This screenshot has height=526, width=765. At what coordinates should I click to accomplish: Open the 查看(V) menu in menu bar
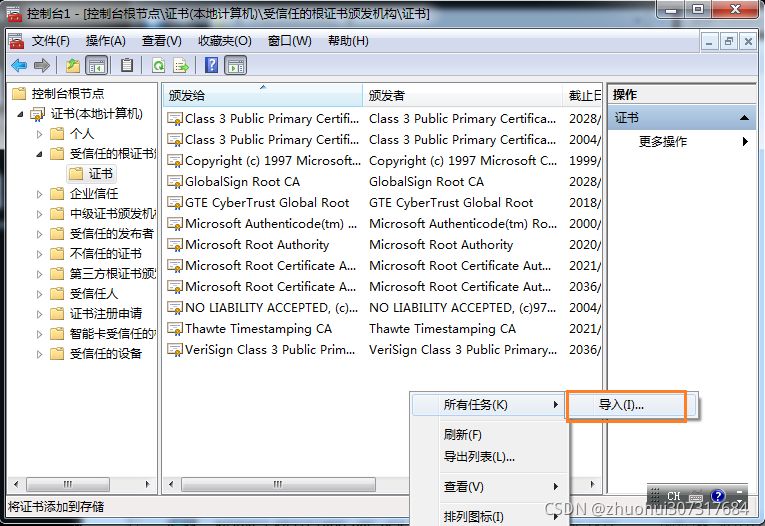[x=161, y=41]
